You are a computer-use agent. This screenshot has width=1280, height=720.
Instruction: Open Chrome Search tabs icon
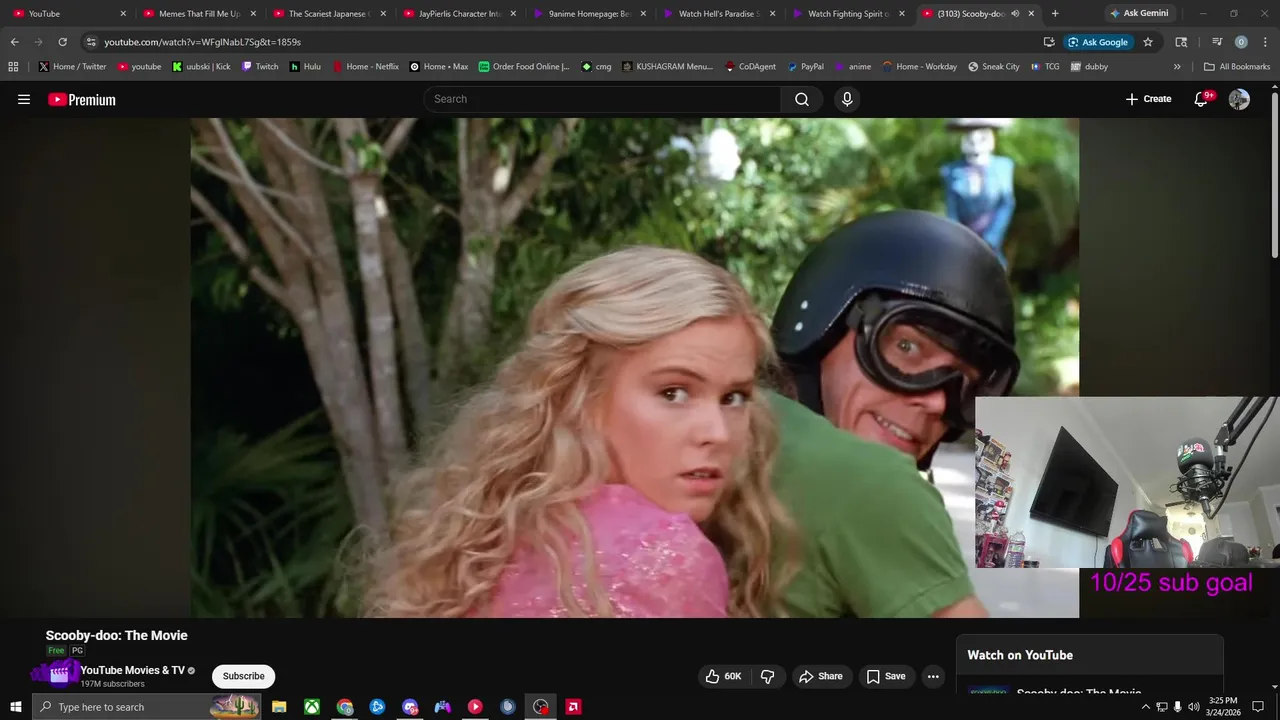tap(1181, 42)
